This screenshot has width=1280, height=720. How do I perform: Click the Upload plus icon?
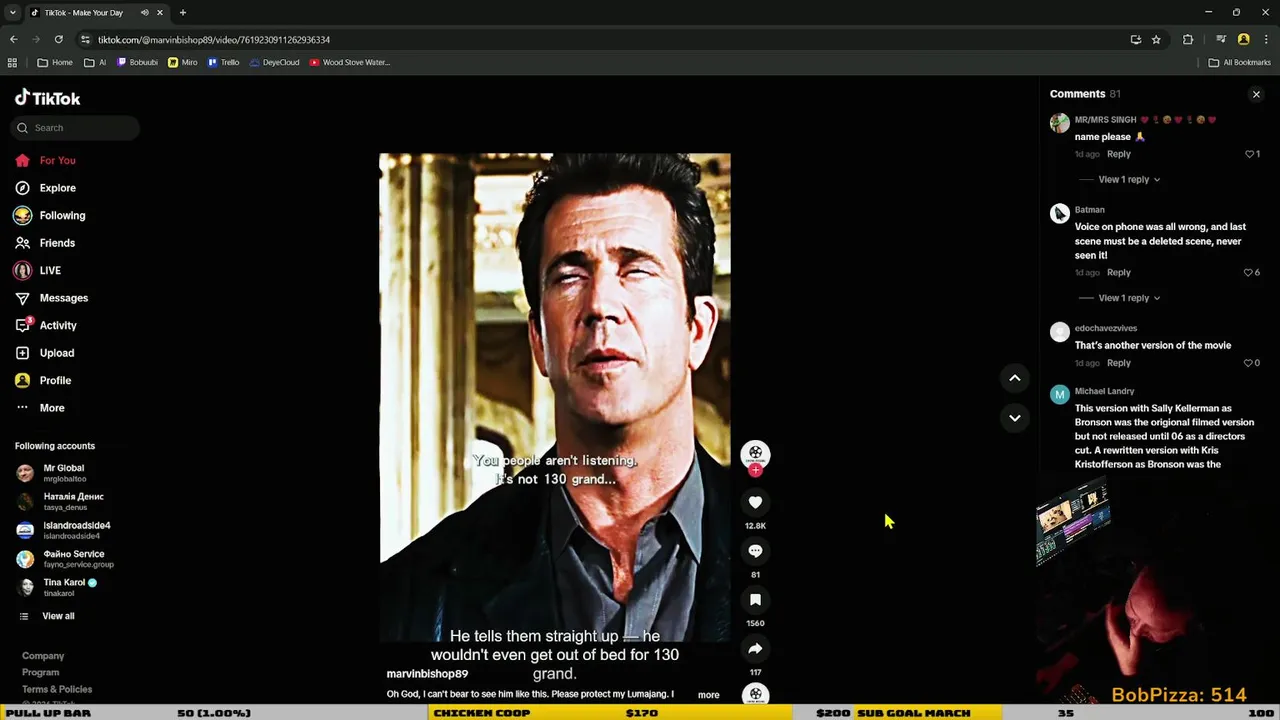[x=22, y=353]
